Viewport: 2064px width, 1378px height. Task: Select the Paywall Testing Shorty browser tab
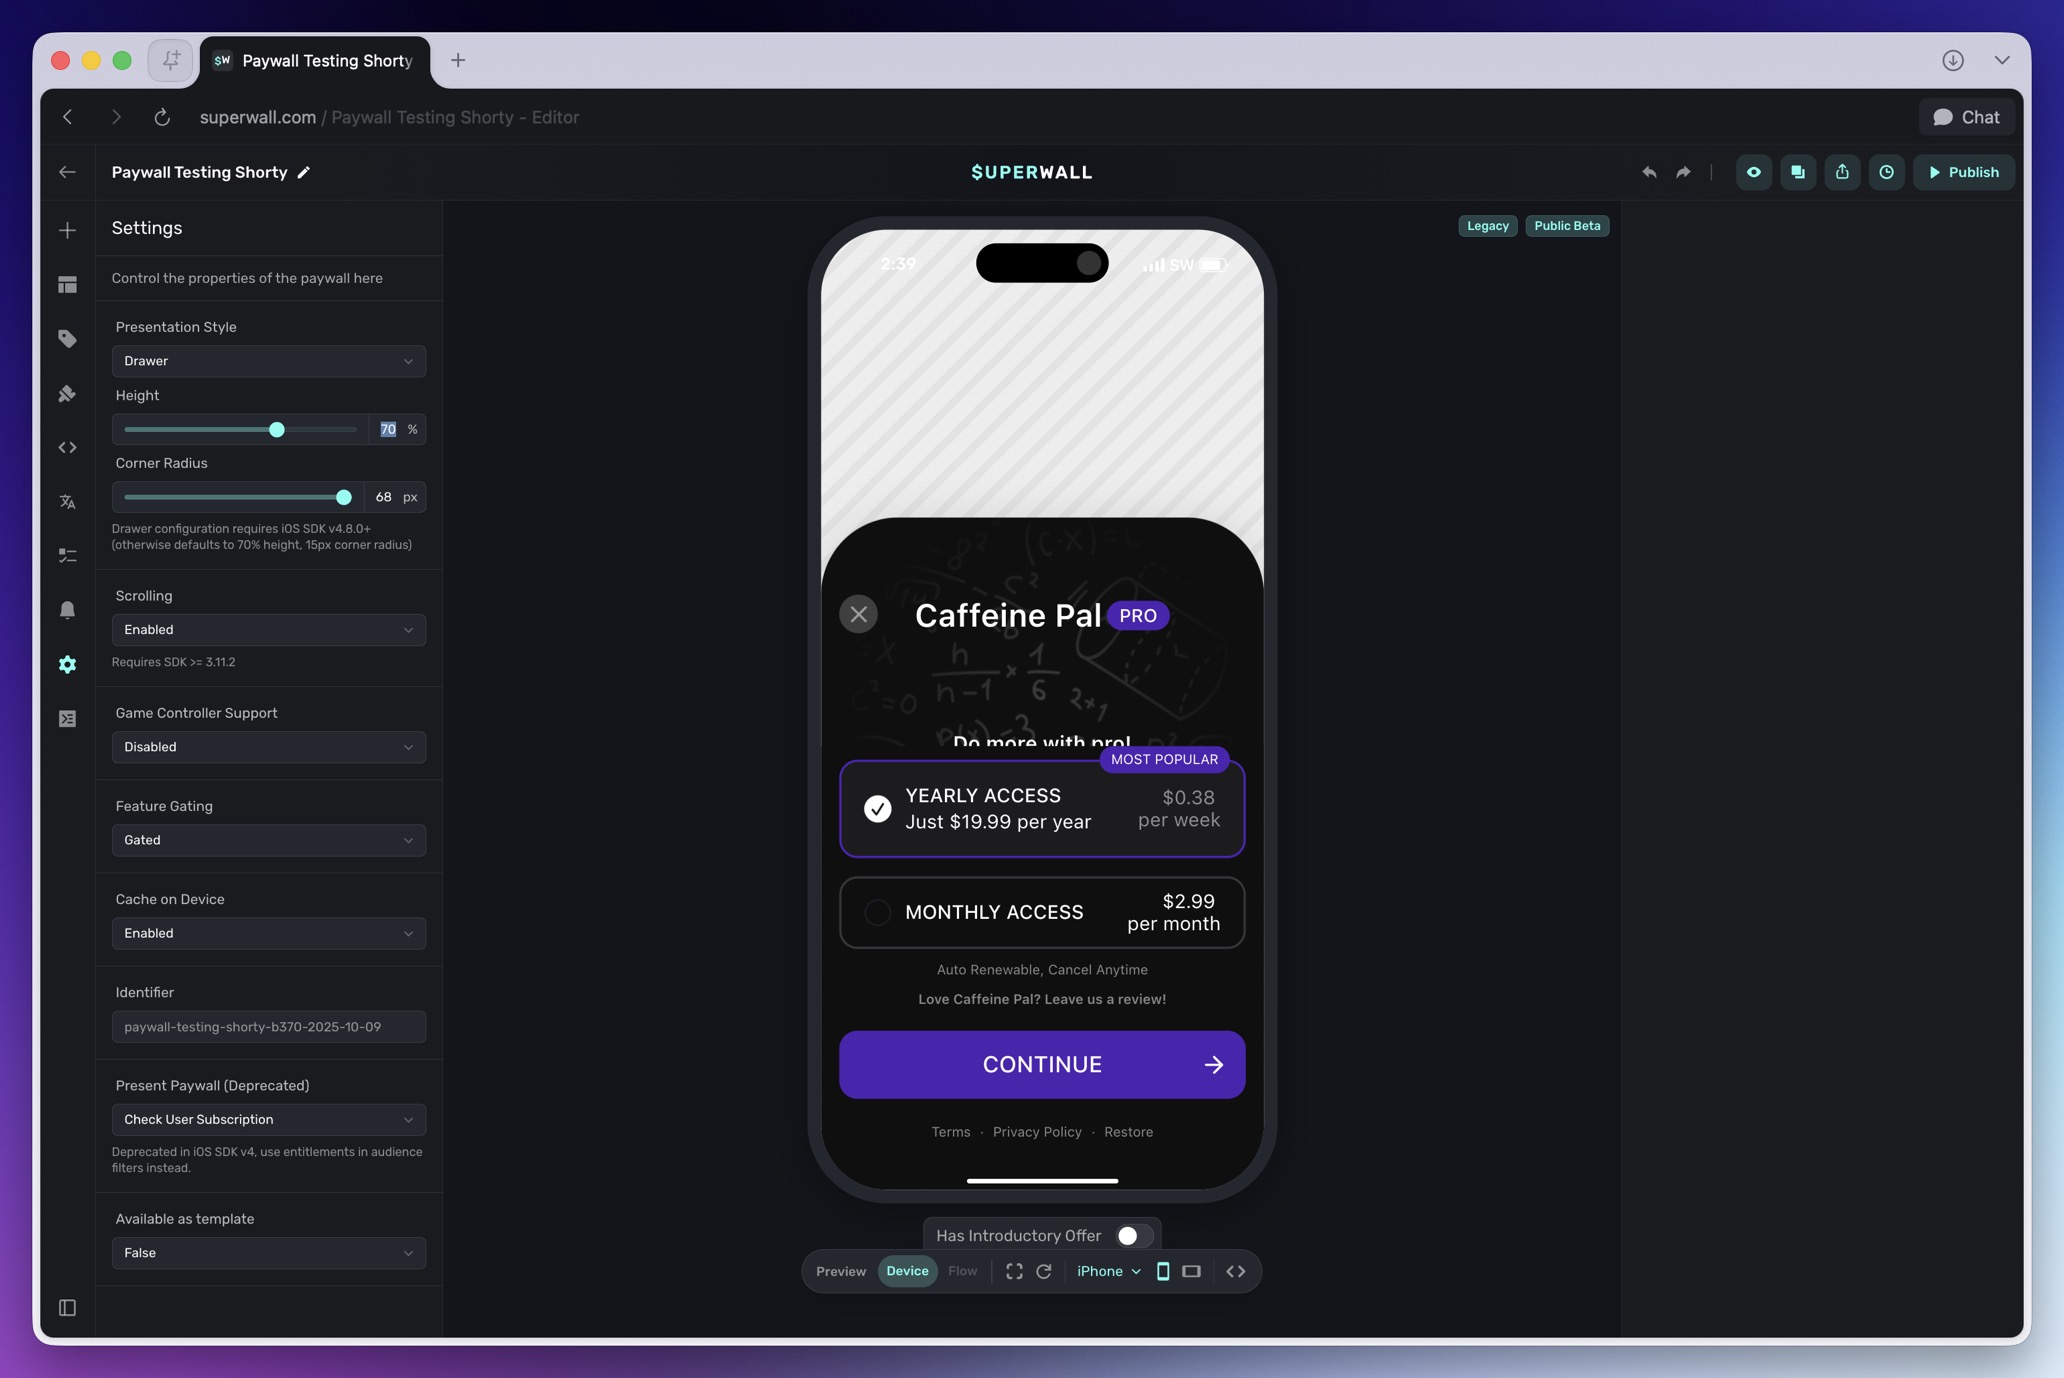click(316, 61)
